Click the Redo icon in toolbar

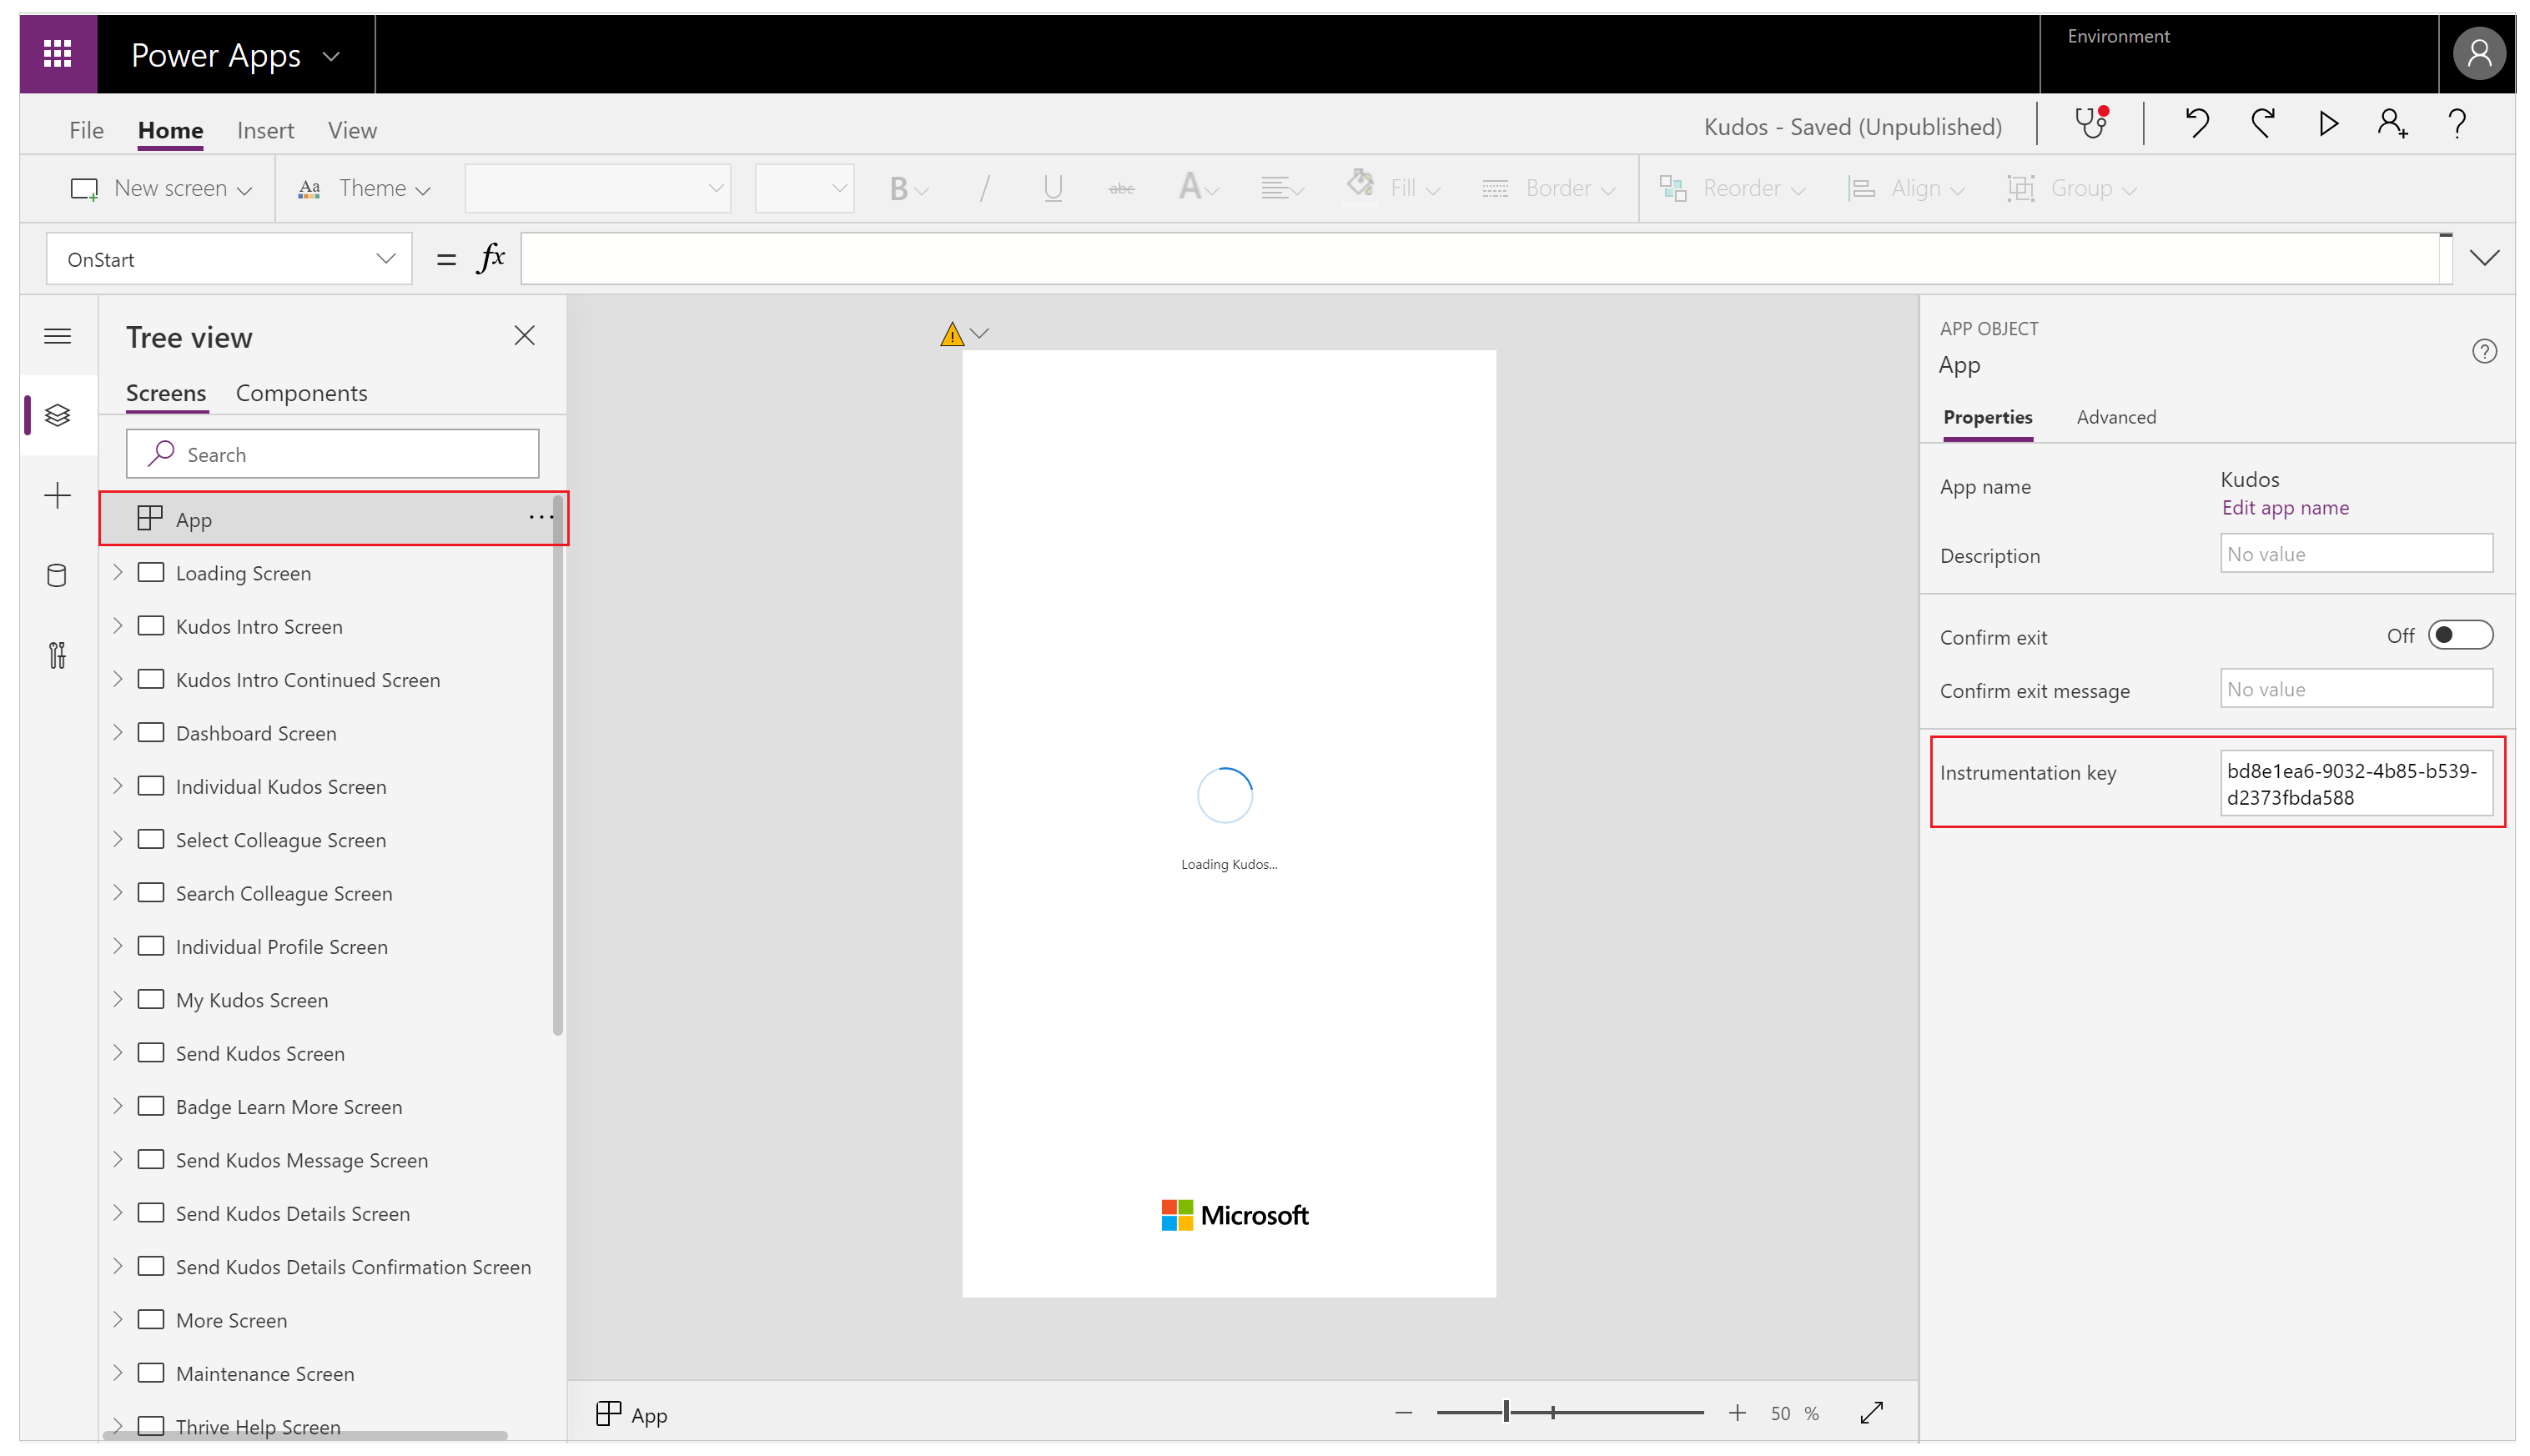(2262, 123)
